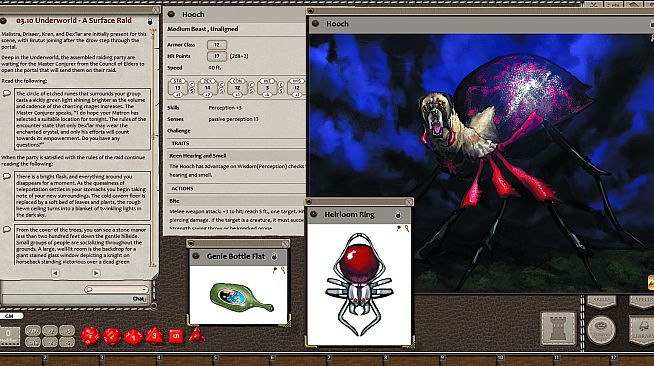This screenshot has width=654, height=366.
Task: Toggle the +2 modifier button
Action: 50,331
